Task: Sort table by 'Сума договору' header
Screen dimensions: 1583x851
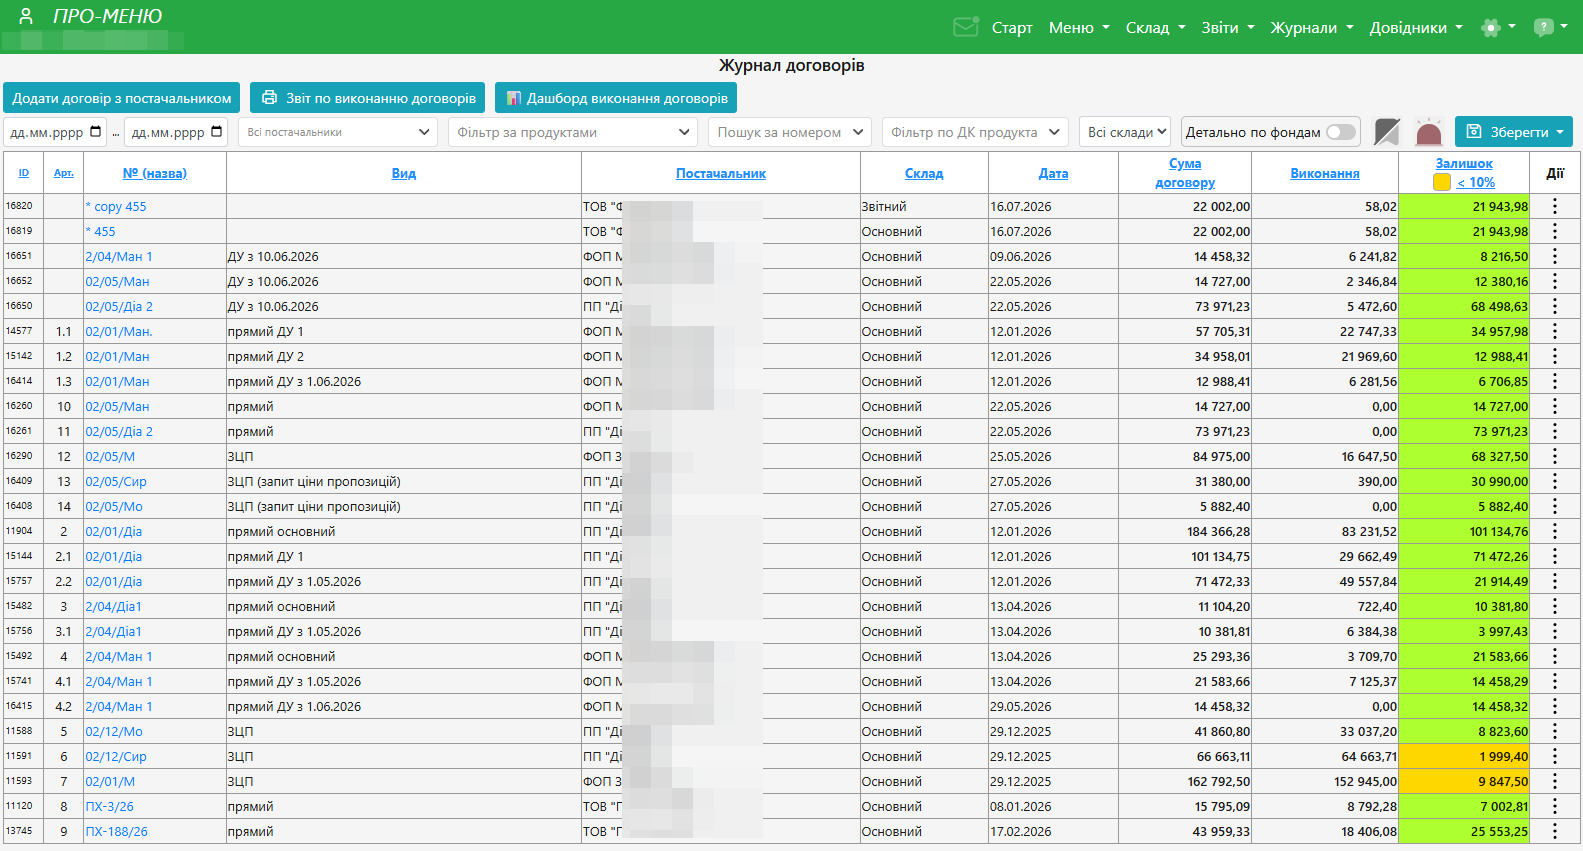Action: click(1184, 173)
